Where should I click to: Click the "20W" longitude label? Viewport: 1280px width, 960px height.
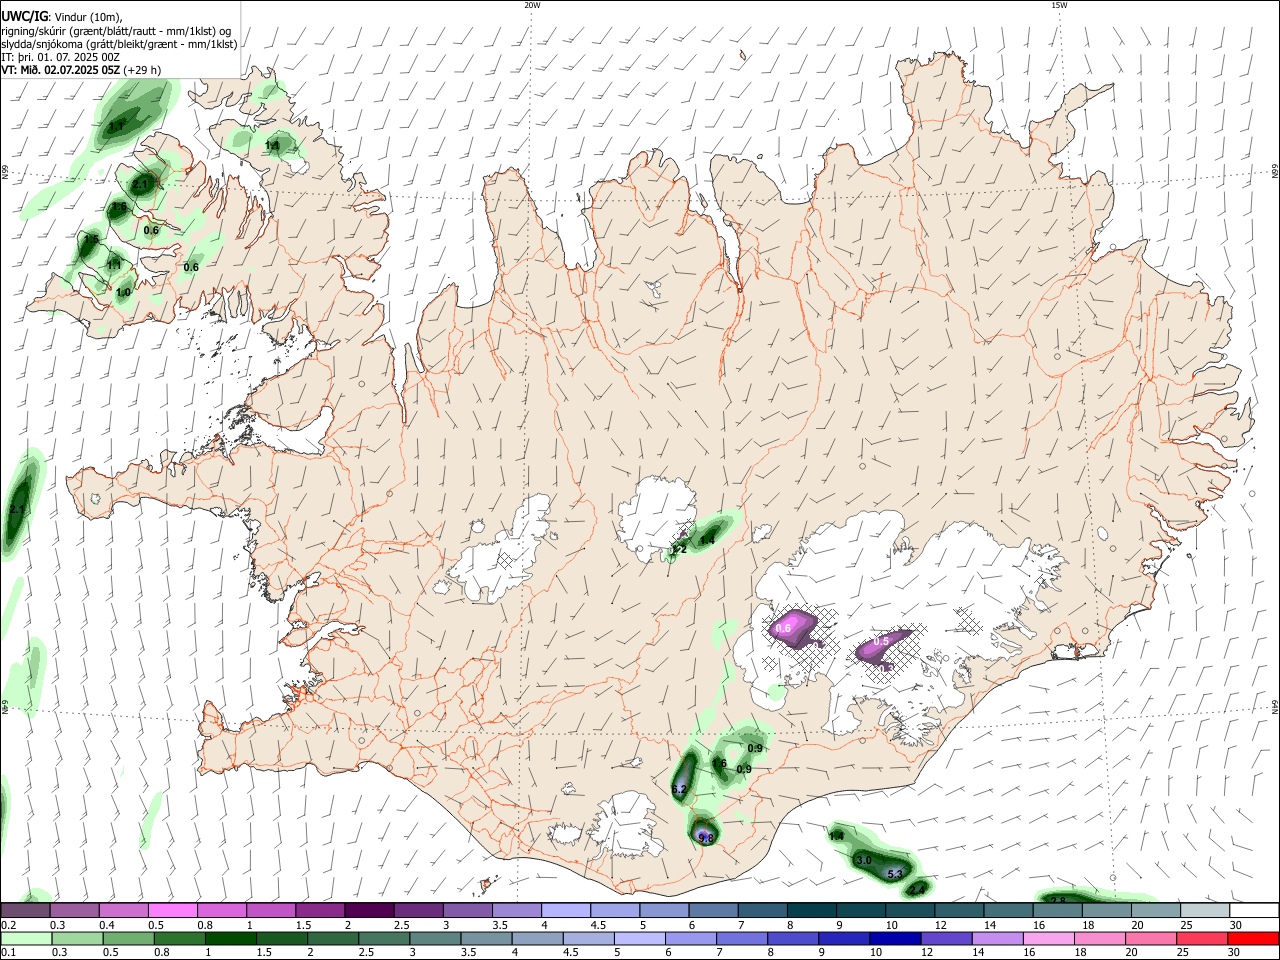point(532,5)
